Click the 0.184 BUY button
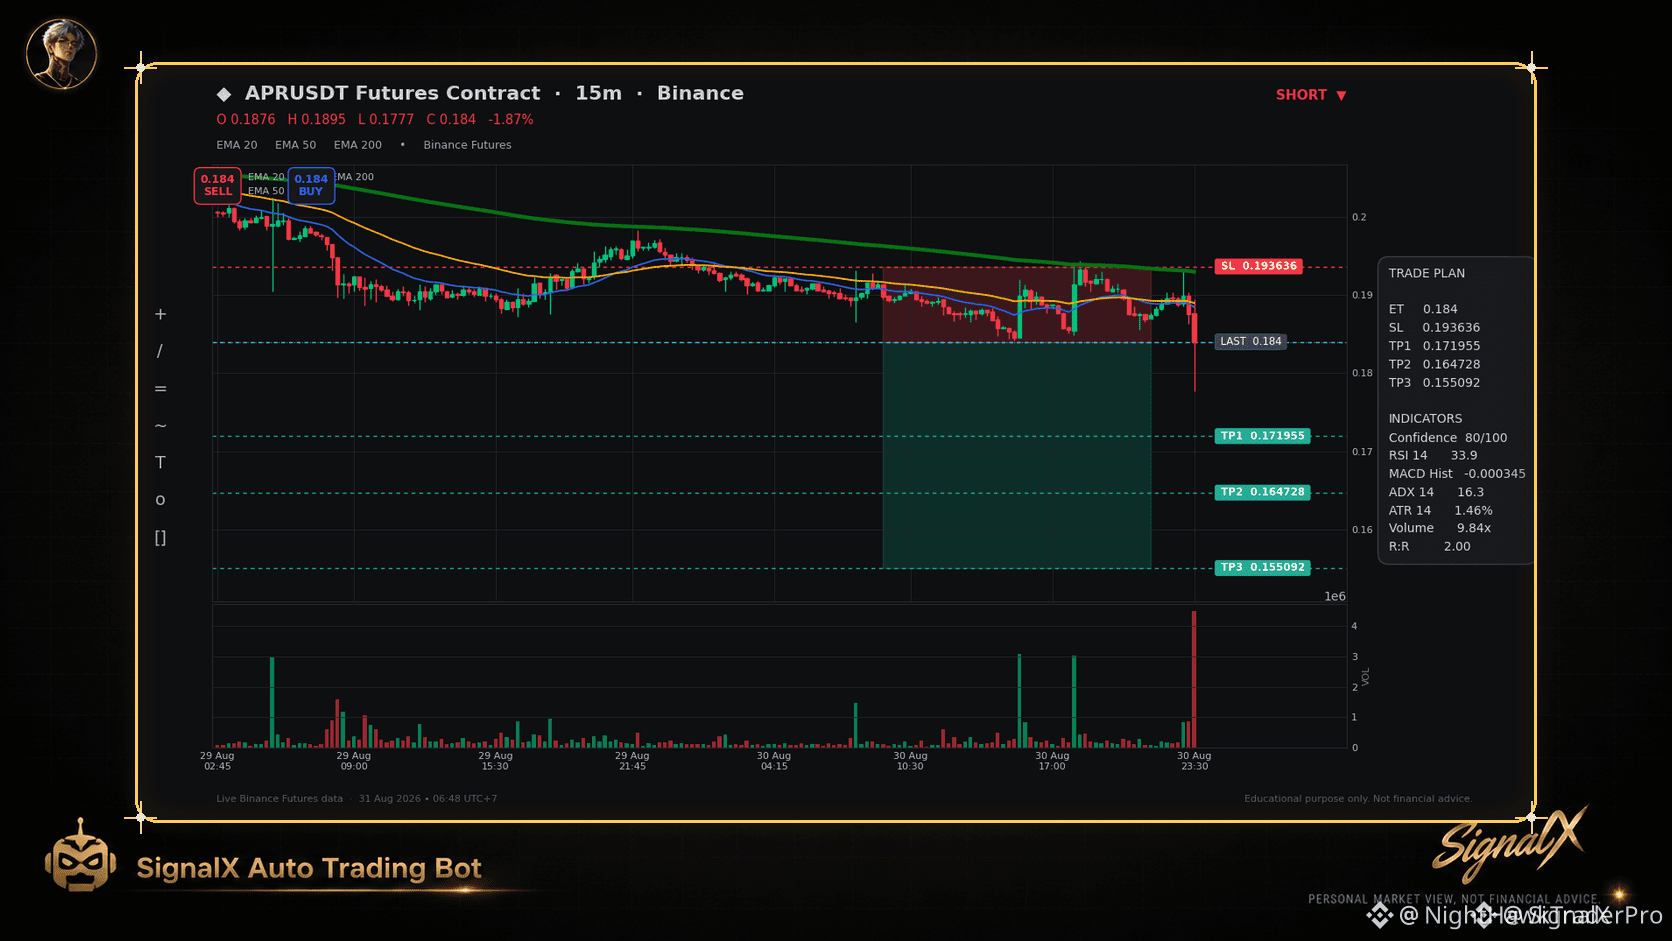The height and width of the screenshot is (941, 1672). pyautogui.click(x=311, y=185)
